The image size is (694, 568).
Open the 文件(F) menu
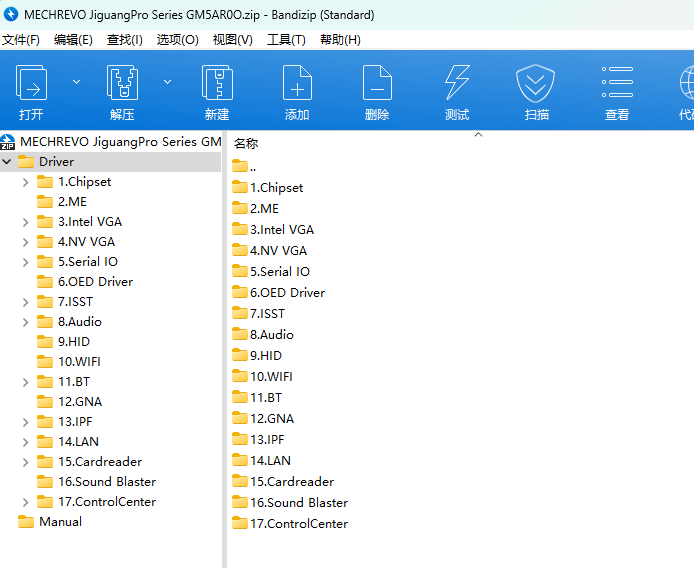coord(21,40)
